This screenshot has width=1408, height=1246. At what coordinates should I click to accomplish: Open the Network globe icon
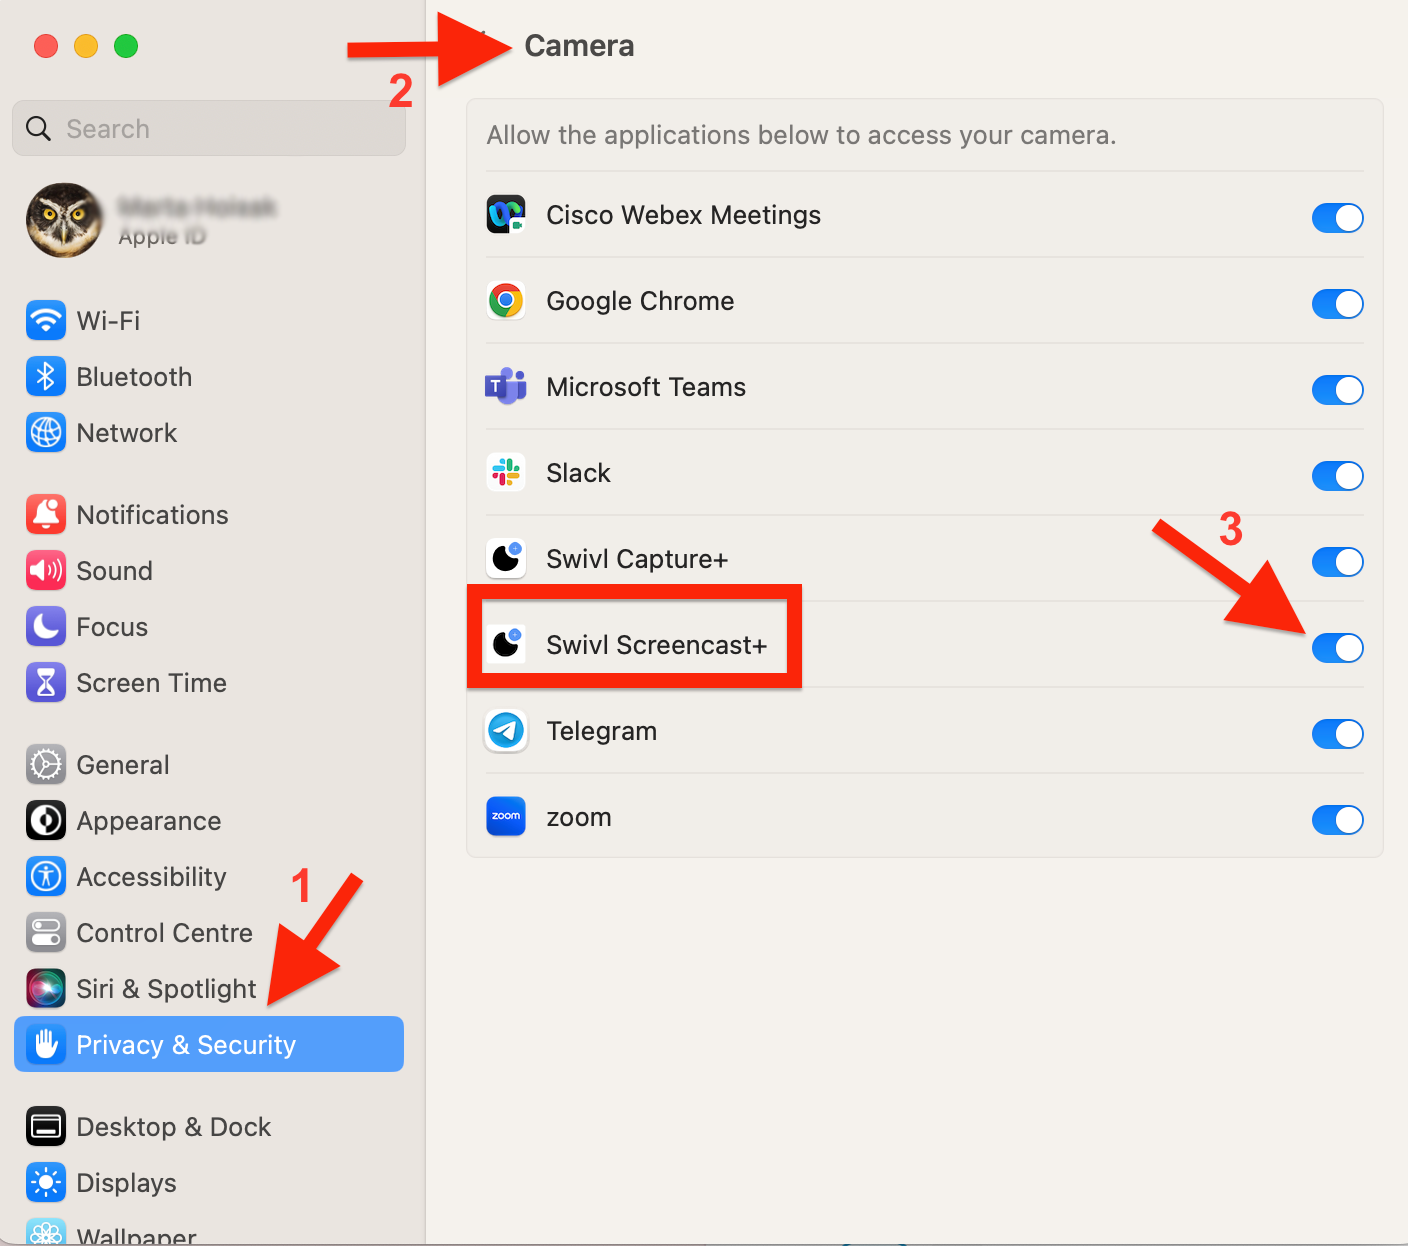point(46,433)
